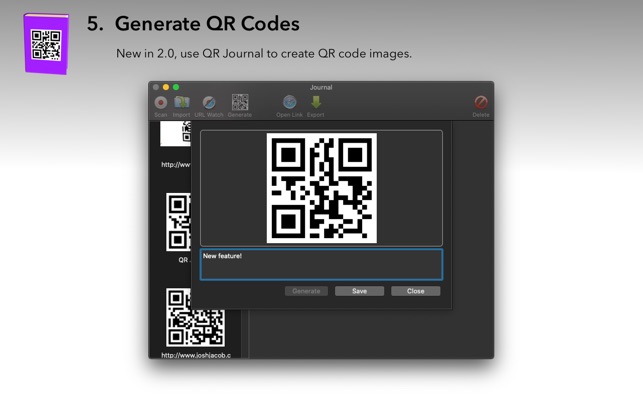Click the 'Journal' window title
Screen dimensions: 643x402
321,87
